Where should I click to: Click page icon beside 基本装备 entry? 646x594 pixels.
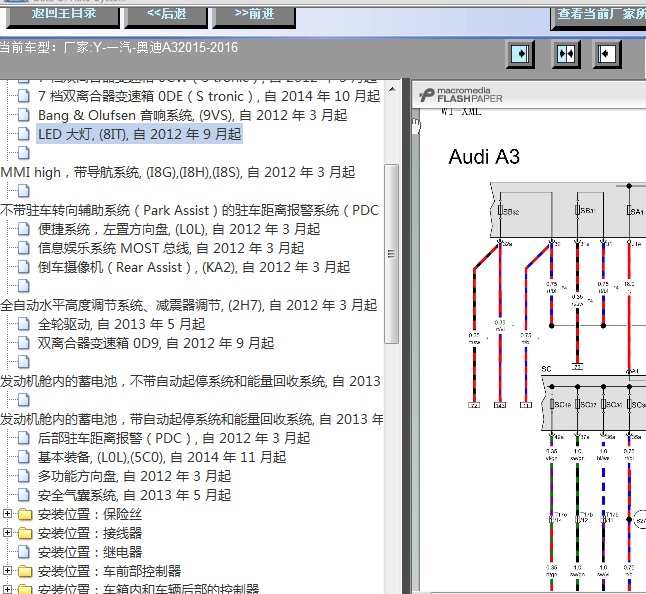coord(24,457)
